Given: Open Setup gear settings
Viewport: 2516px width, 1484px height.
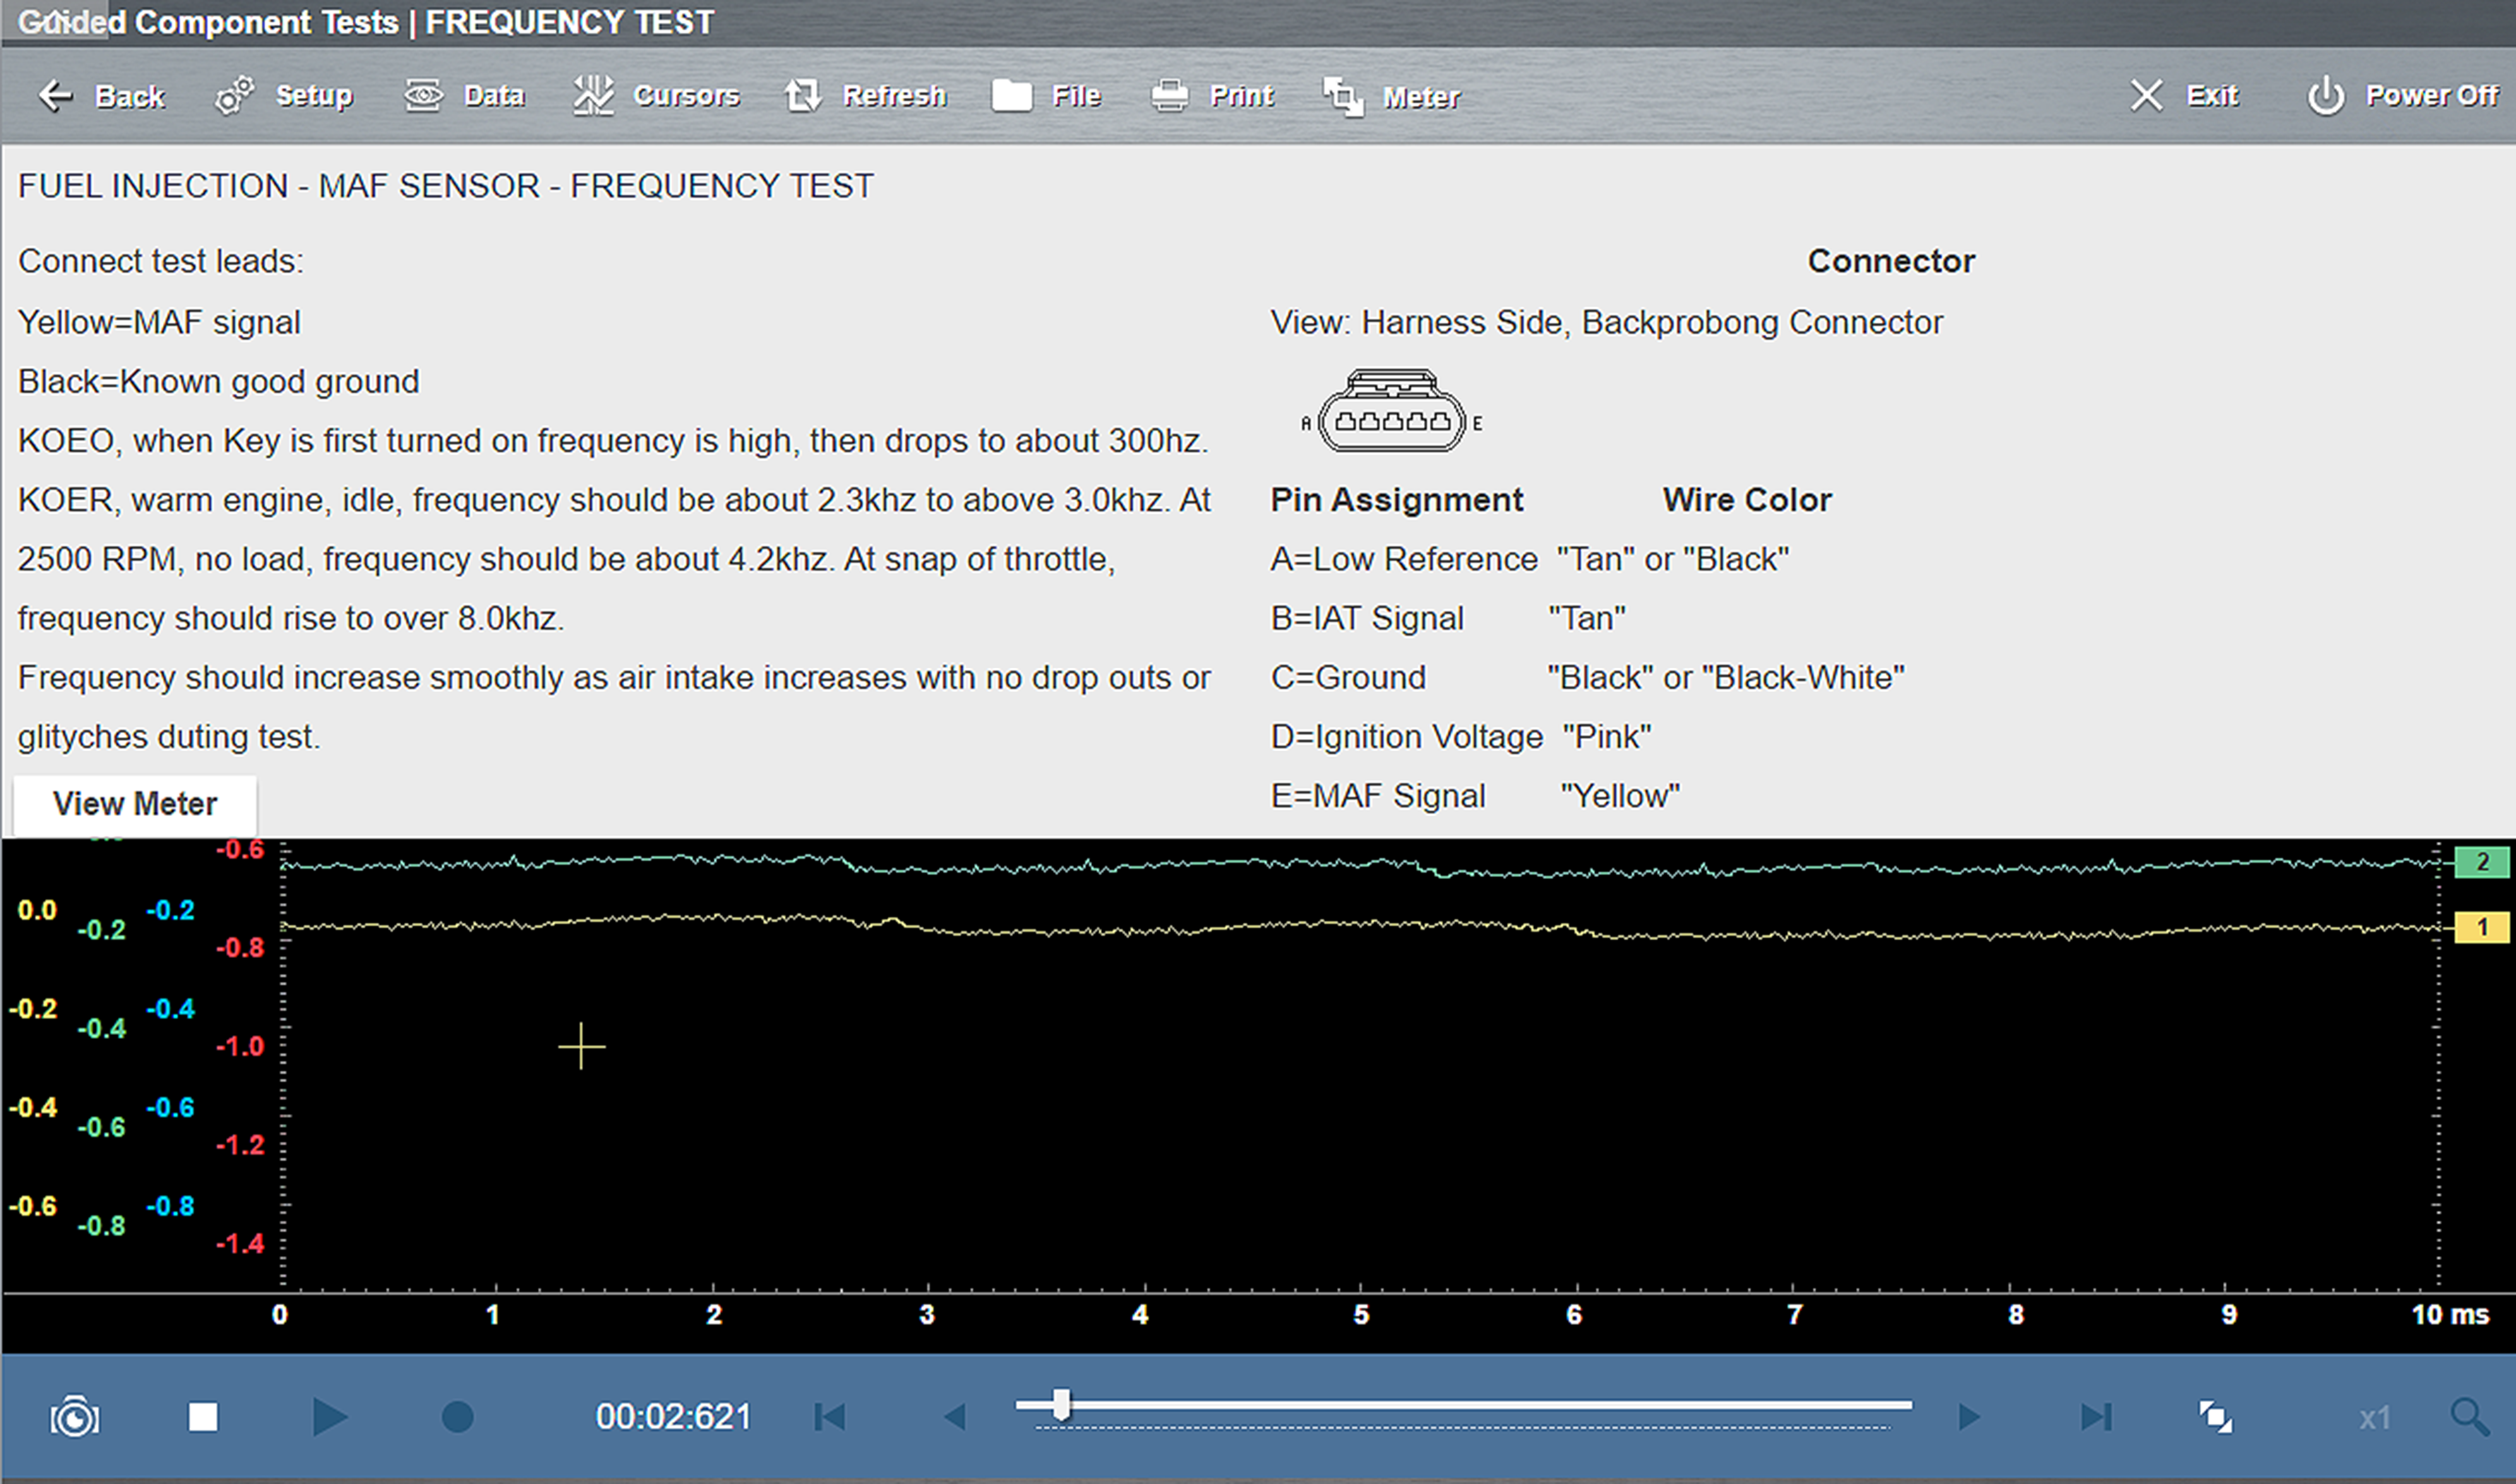Looking at the screenshot, I should click(x=235, y=96).
